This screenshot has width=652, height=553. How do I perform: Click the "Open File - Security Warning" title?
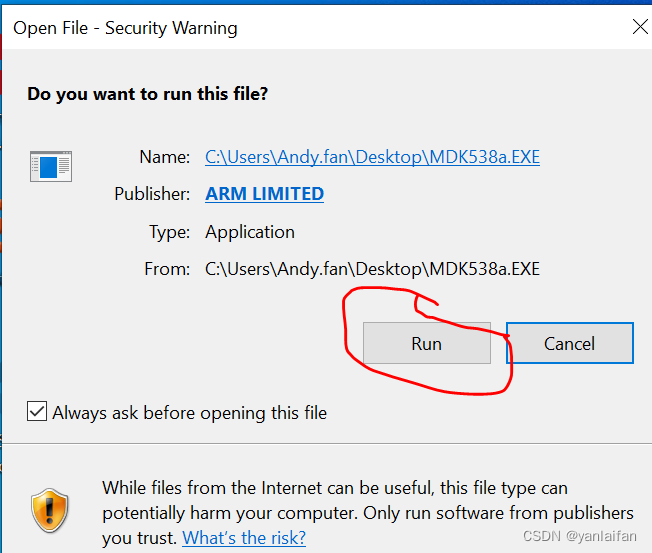125,28
